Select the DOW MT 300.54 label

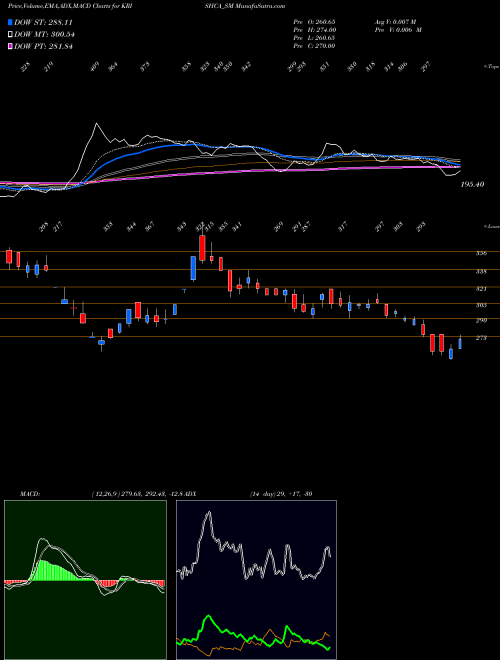(44, 35)
